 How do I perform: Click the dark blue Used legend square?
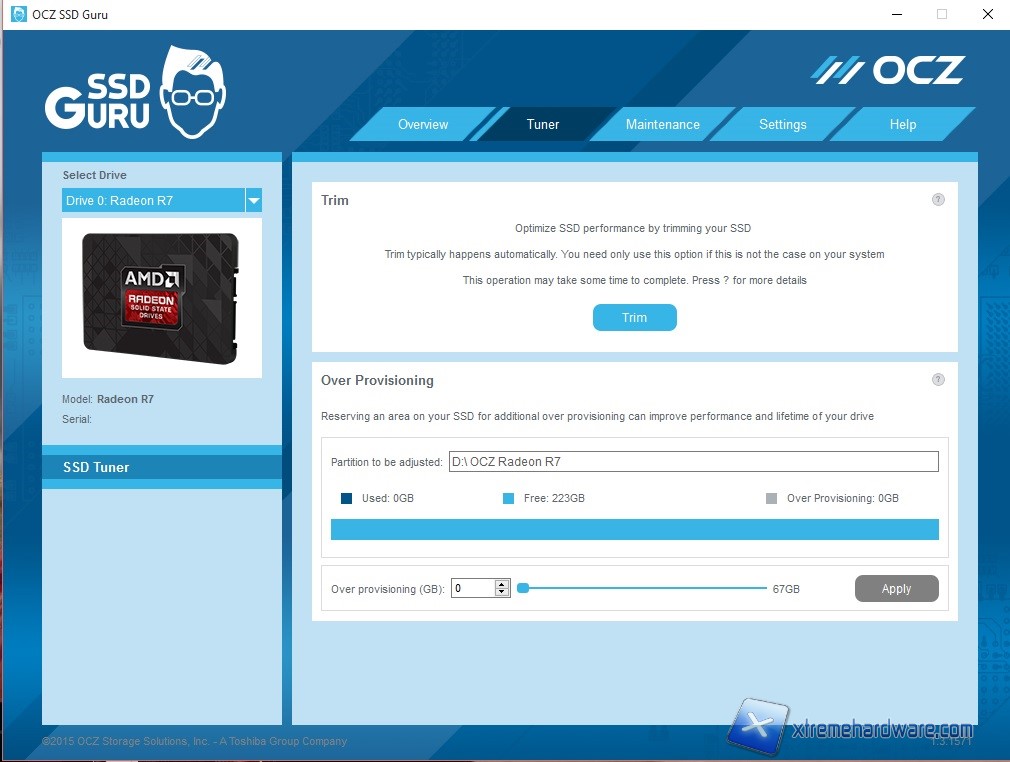pyautogui.click(x=347, y=498)
